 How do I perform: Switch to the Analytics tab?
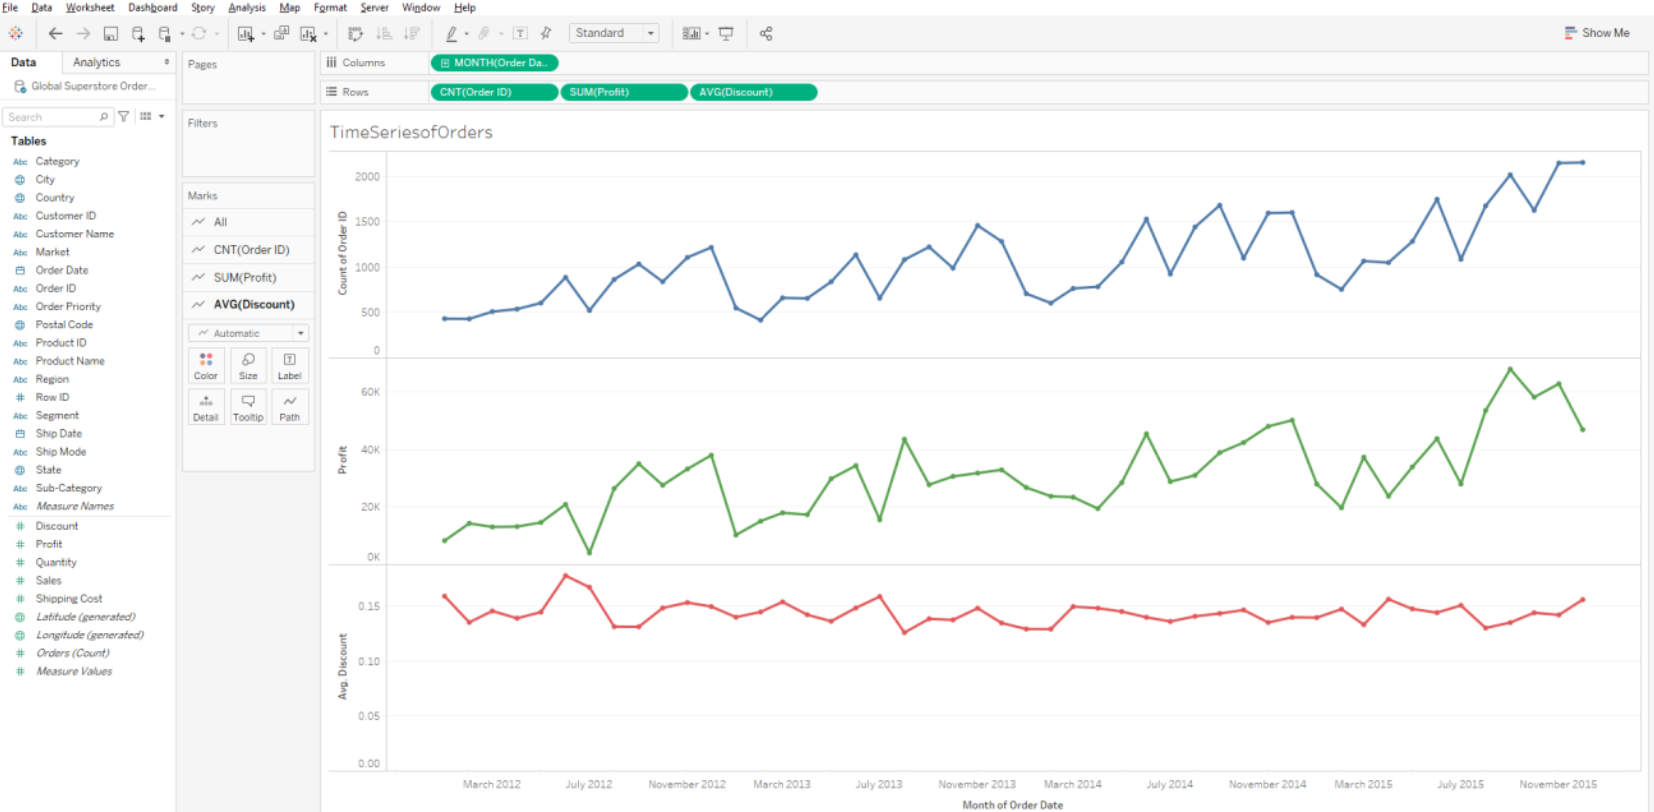tap(97, 62)
